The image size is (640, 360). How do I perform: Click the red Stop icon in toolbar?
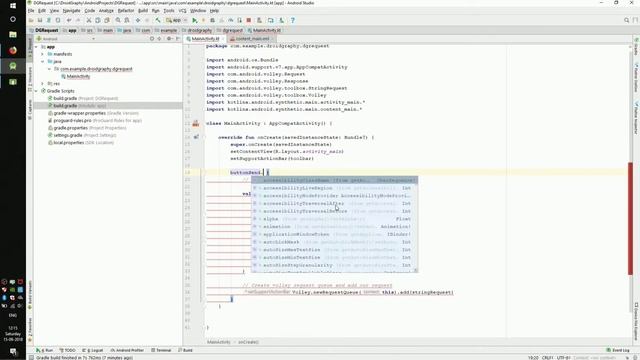(x=248, y=20)
